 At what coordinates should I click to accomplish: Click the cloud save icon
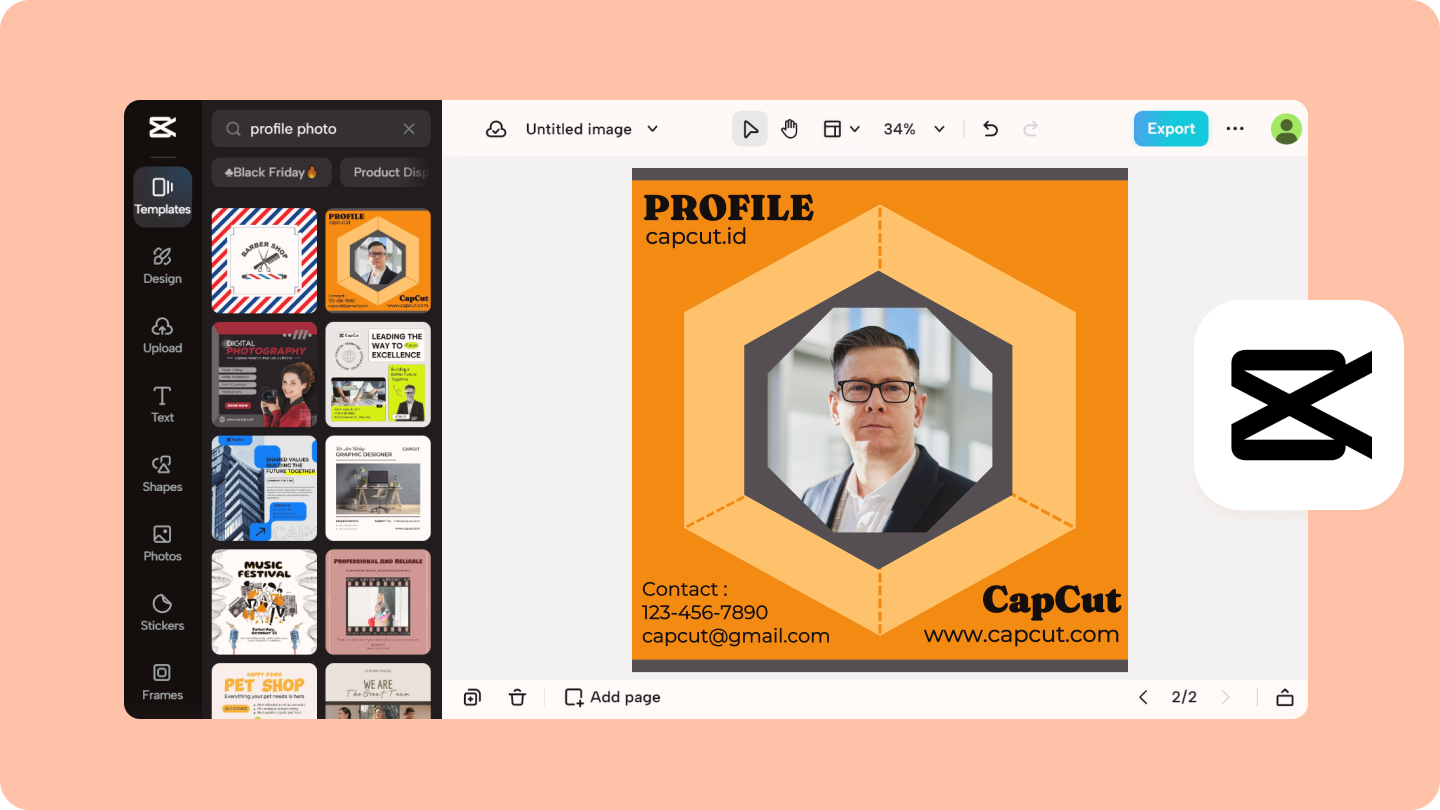coord(495,128)
